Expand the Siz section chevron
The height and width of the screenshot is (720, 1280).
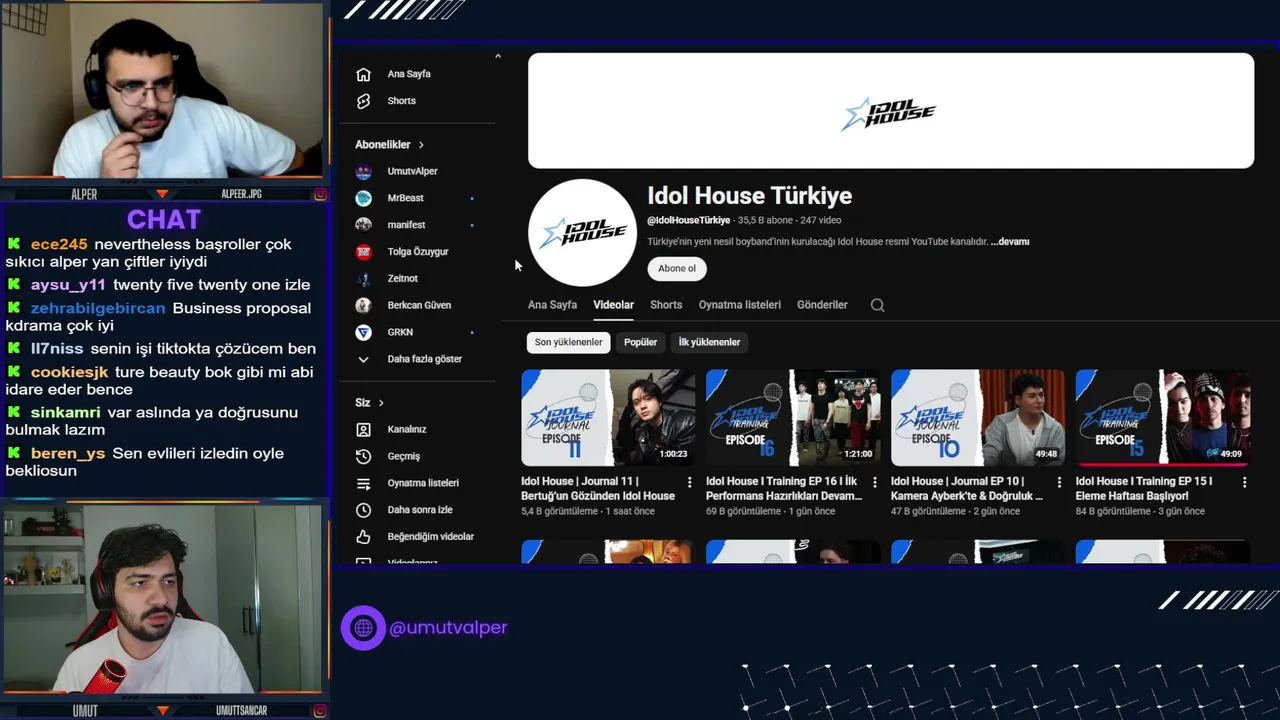[x=381, y=403]
